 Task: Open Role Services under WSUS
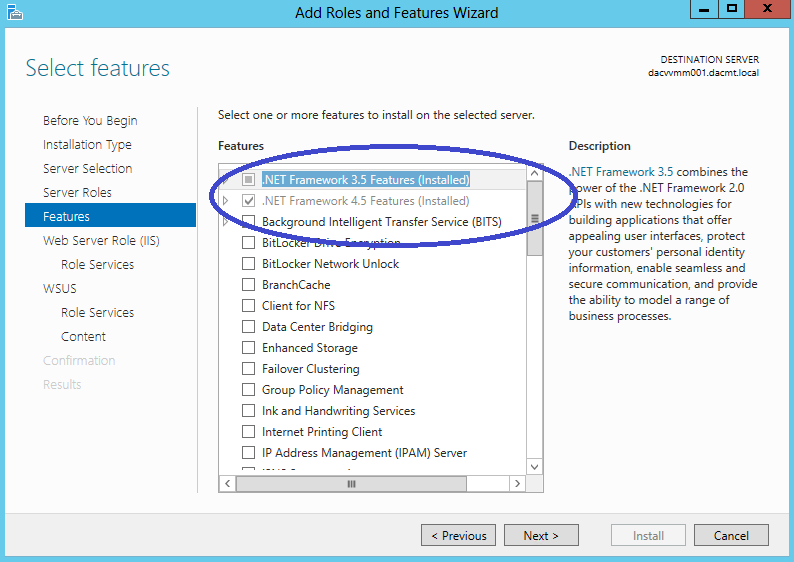[97, 312]
